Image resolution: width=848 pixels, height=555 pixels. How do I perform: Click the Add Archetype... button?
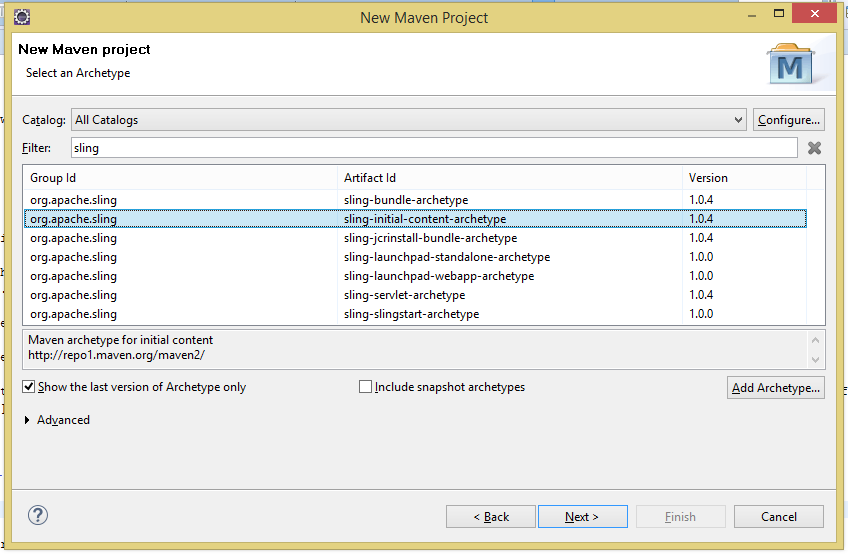coord(776,388)
